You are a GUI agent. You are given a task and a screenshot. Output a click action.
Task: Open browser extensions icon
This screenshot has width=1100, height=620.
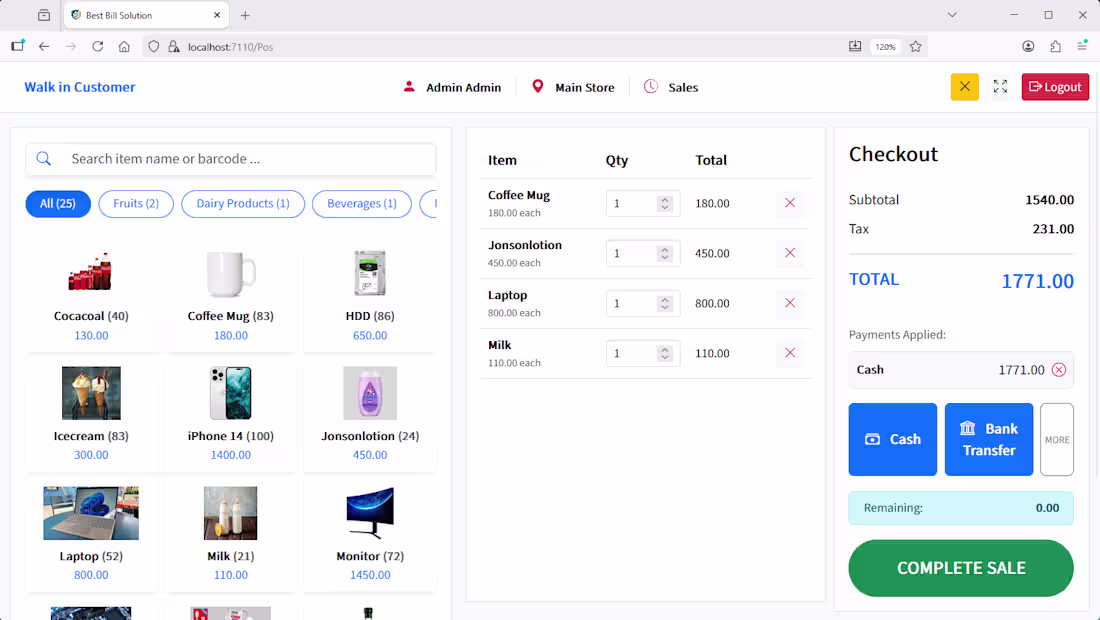coord(1055,46)
